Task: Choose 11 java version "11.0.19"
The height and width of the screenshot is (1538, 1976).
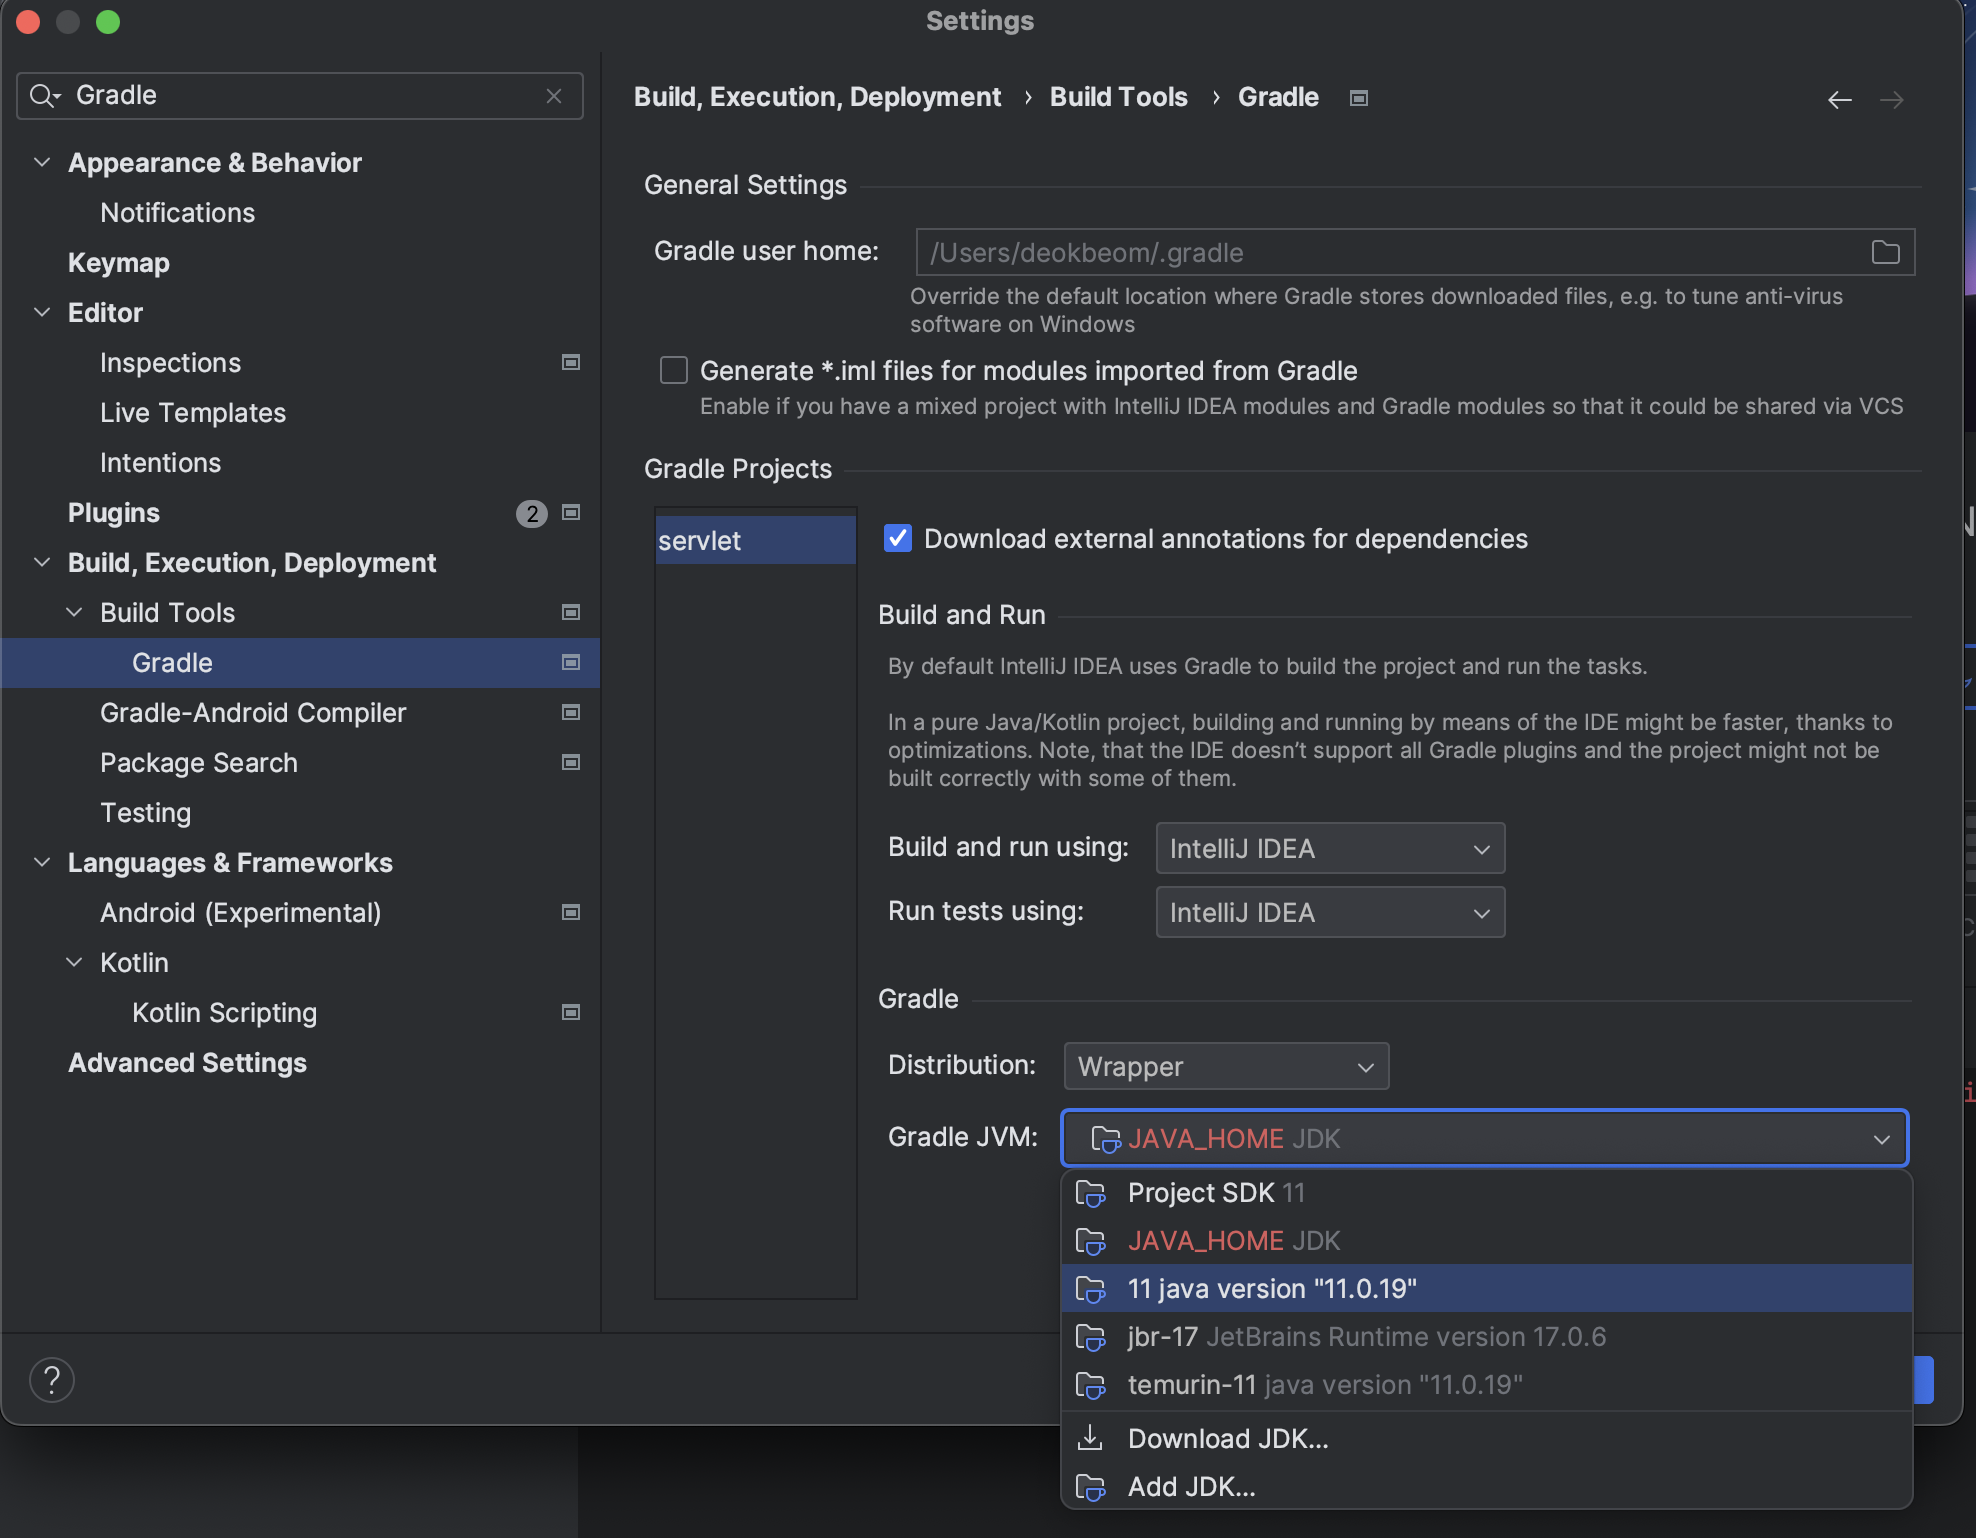Action: pos(1486,1289)
